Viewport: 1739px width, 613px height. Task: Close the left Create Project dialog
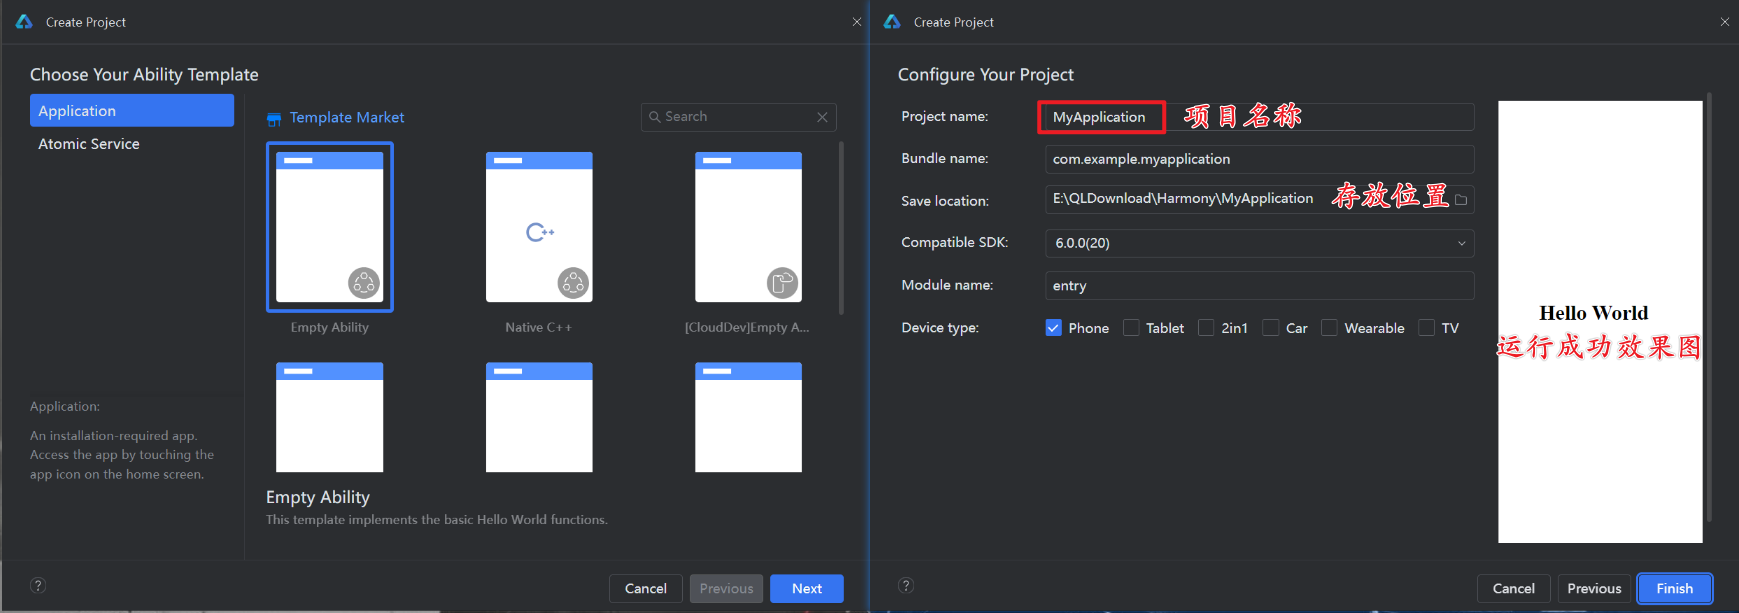coord(857,22)
